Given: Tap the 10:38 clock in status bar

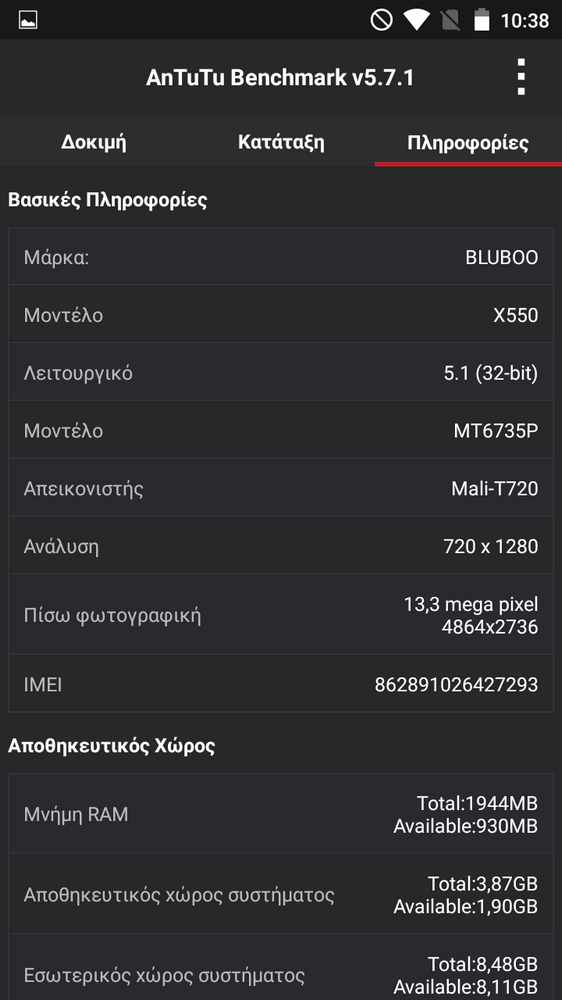Looking at the screenshot, I should point(524,20).
